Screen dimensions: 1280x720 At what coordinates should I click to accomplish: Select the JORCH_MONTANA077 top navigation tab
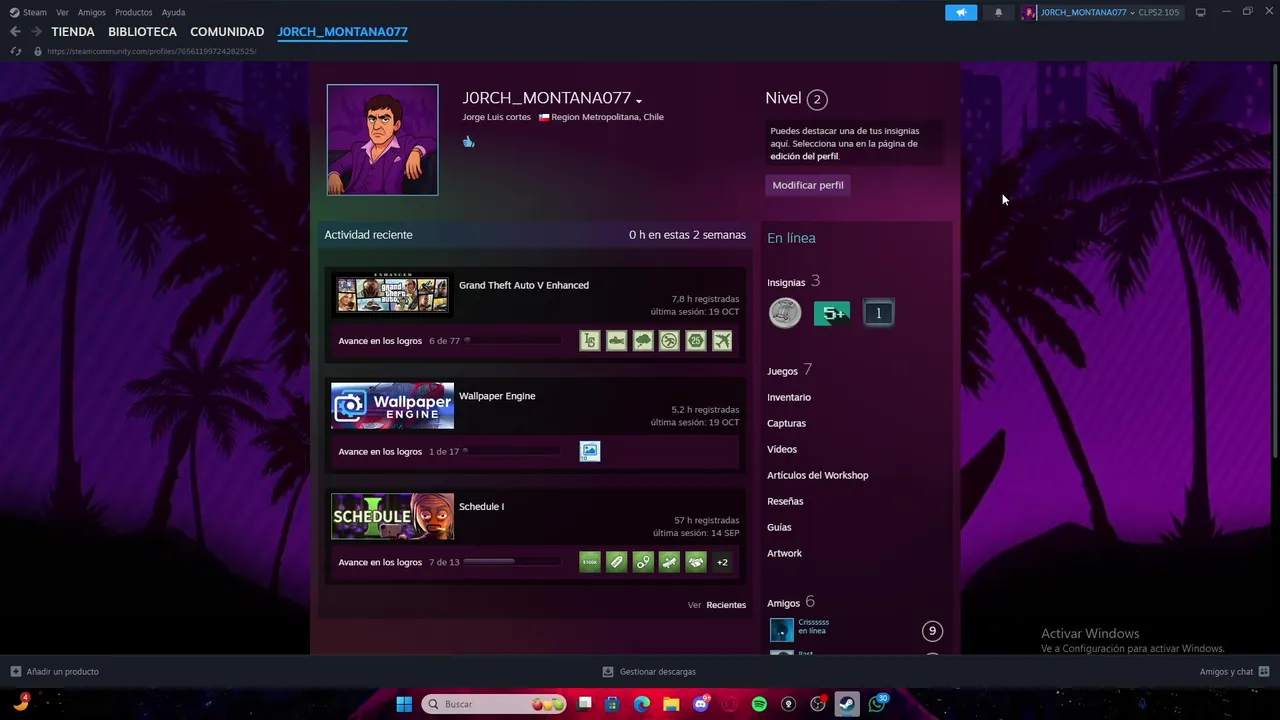[x=343, y=32]
